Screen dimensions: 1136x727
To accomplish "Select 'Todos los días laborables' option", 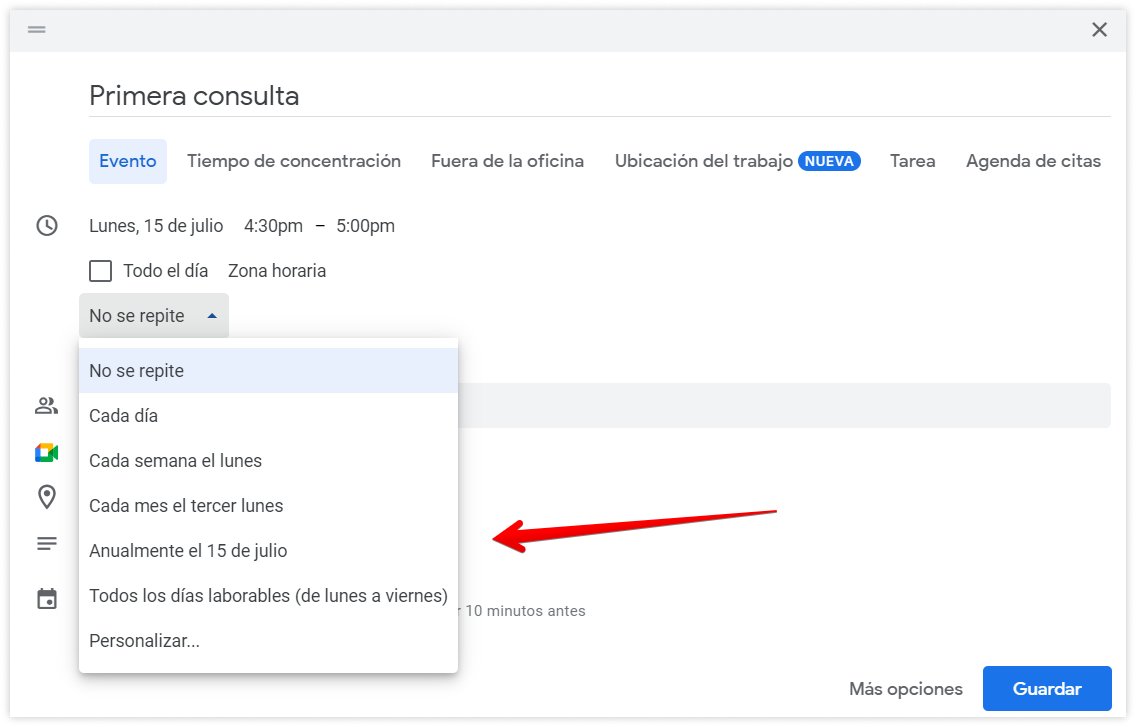I will [269, 596].
